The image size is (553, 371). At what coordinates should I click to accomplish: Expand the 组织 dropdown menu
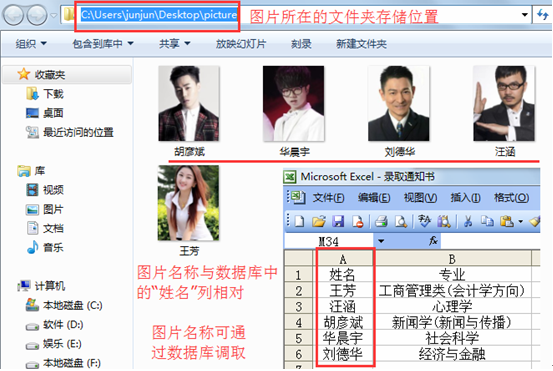click(x=31, y=44)
